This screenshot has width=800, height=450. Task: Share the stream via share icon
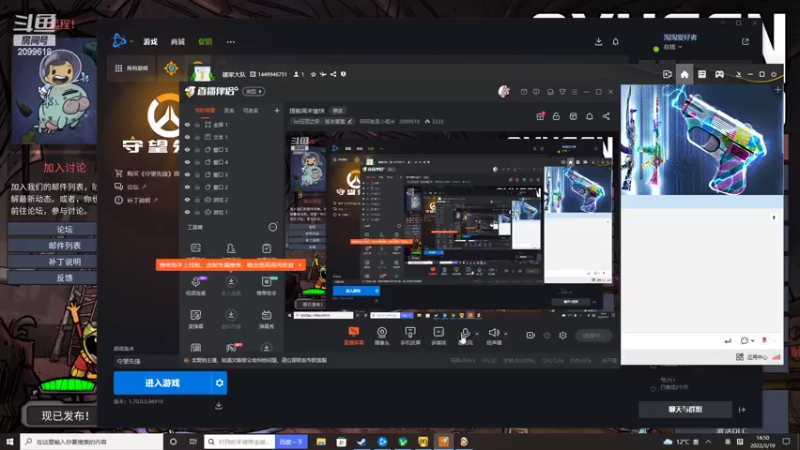click(x=606, y=116)
